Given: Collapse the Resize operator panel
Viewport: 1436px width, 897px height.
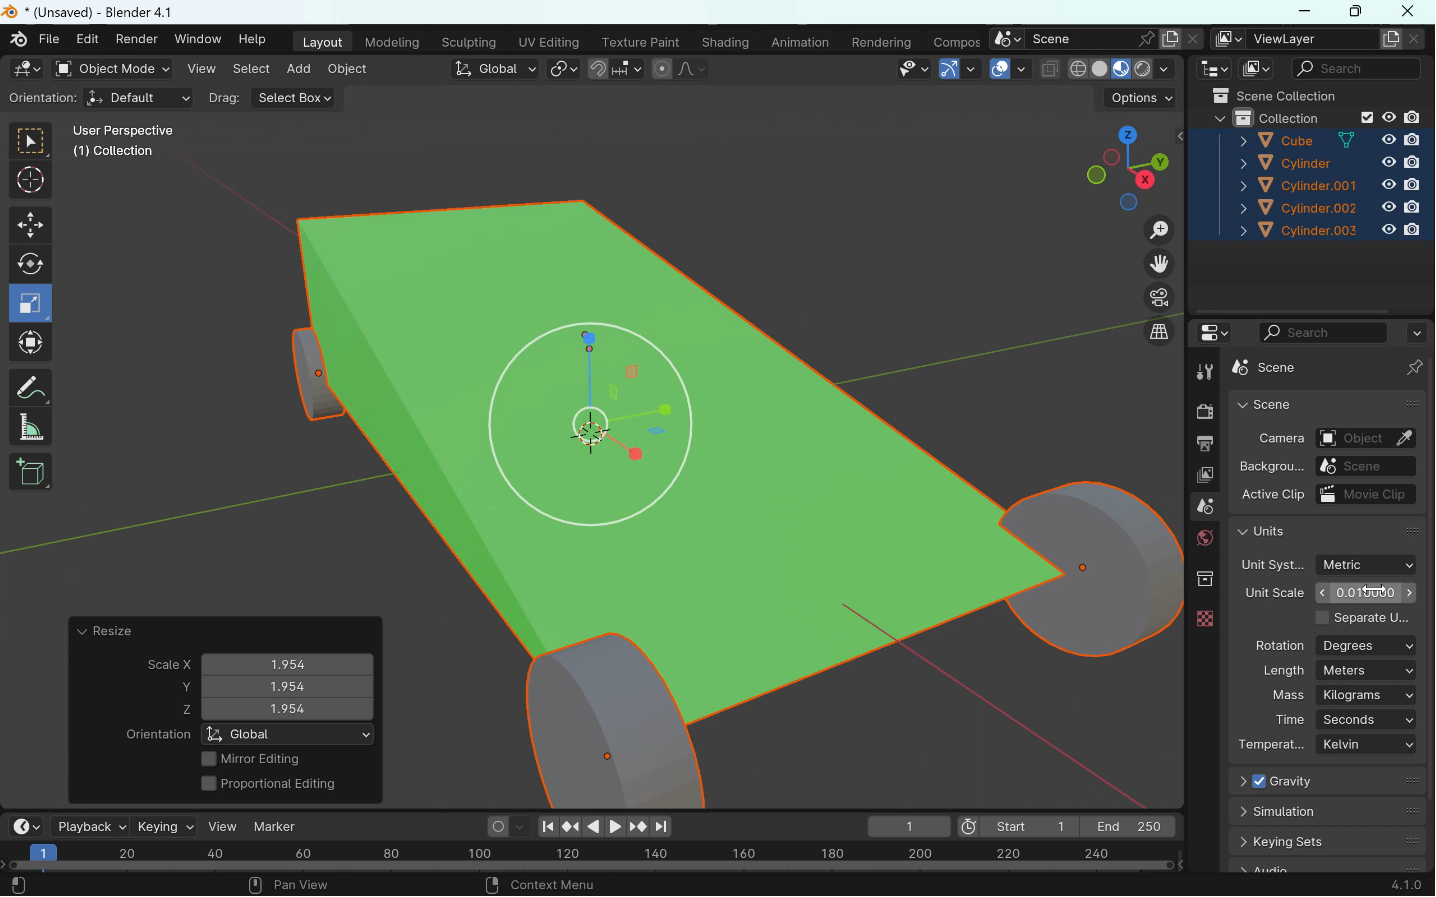Looking at the screenshot, I should click(82, 633).
